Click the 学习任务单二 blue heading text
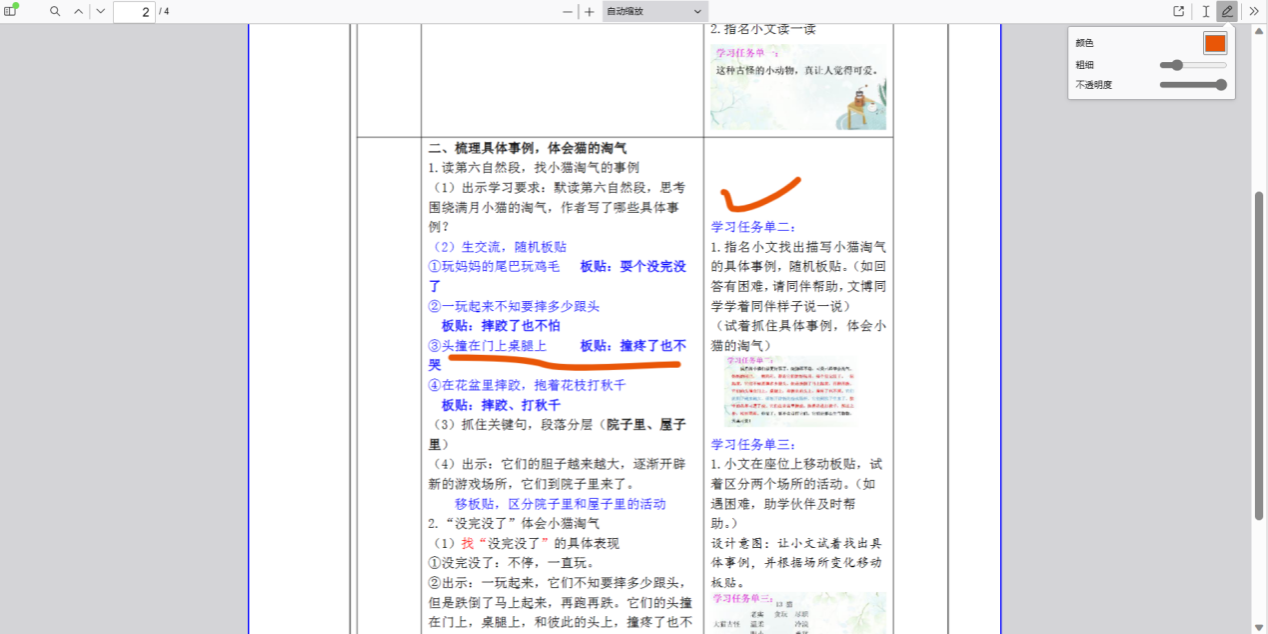 [x=753, y=227]
